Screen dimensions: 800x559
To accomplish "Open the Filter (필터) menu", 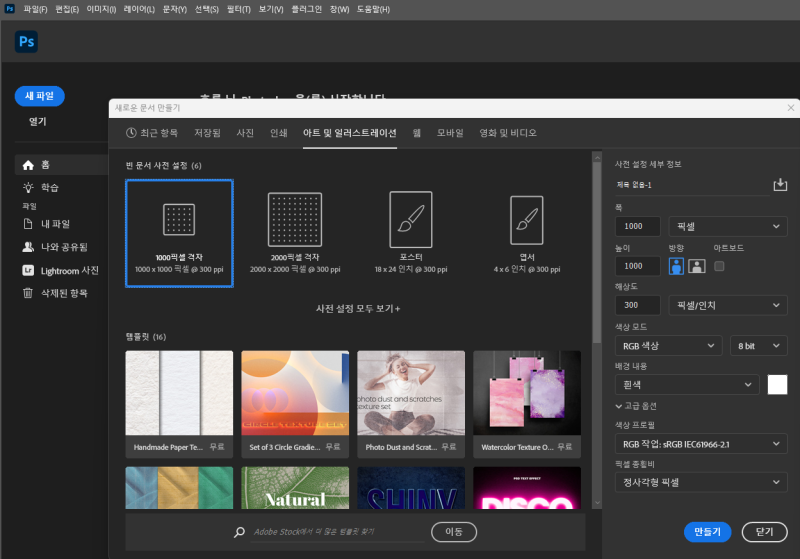I will pyautogui.click(x=238, y=8).
